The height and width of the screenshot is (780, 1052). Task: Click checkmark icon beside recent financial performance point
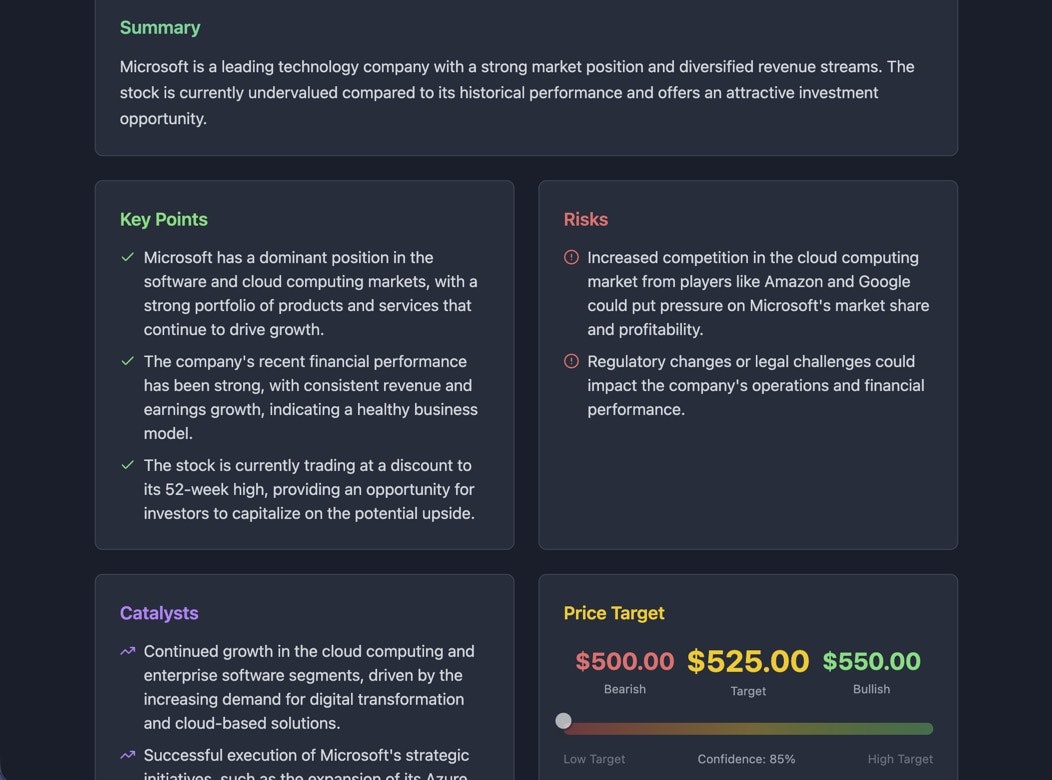(127, 361)
